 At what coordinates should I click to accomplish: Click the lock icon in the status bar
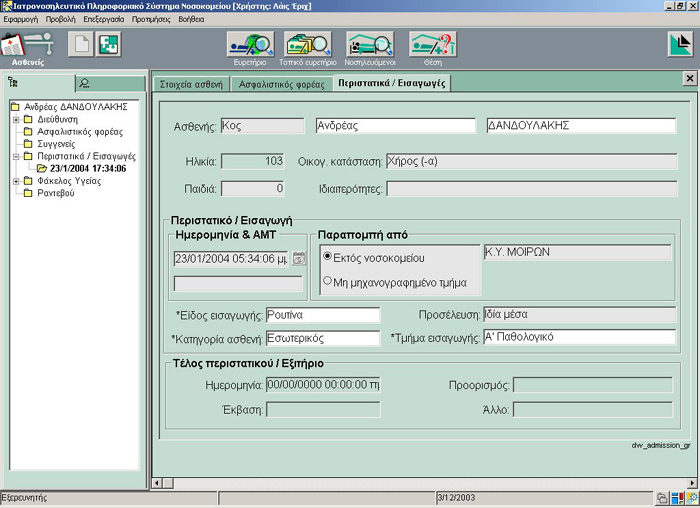coord(662,498)
